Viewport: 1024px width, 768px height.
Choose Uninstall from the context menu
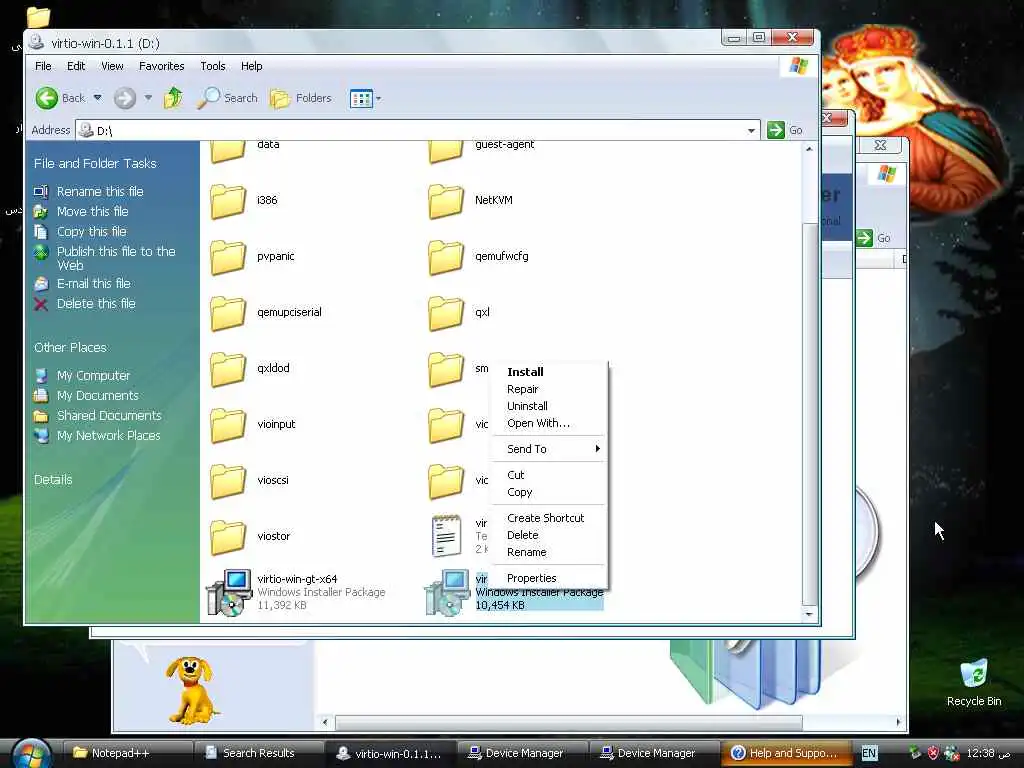pyautogui.click(x=549, y=406)
